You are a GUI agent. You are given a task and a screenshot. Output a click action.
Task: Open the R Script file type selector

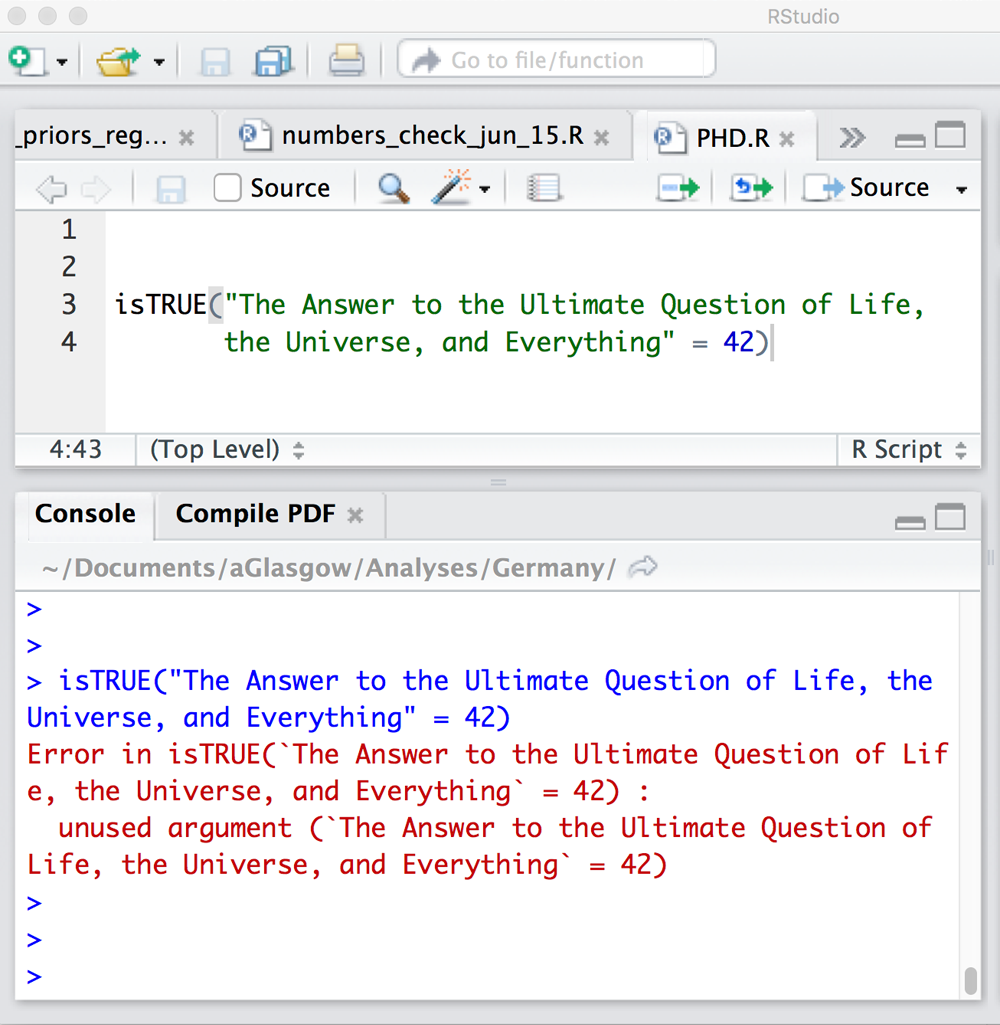click(x=908, y=450)
